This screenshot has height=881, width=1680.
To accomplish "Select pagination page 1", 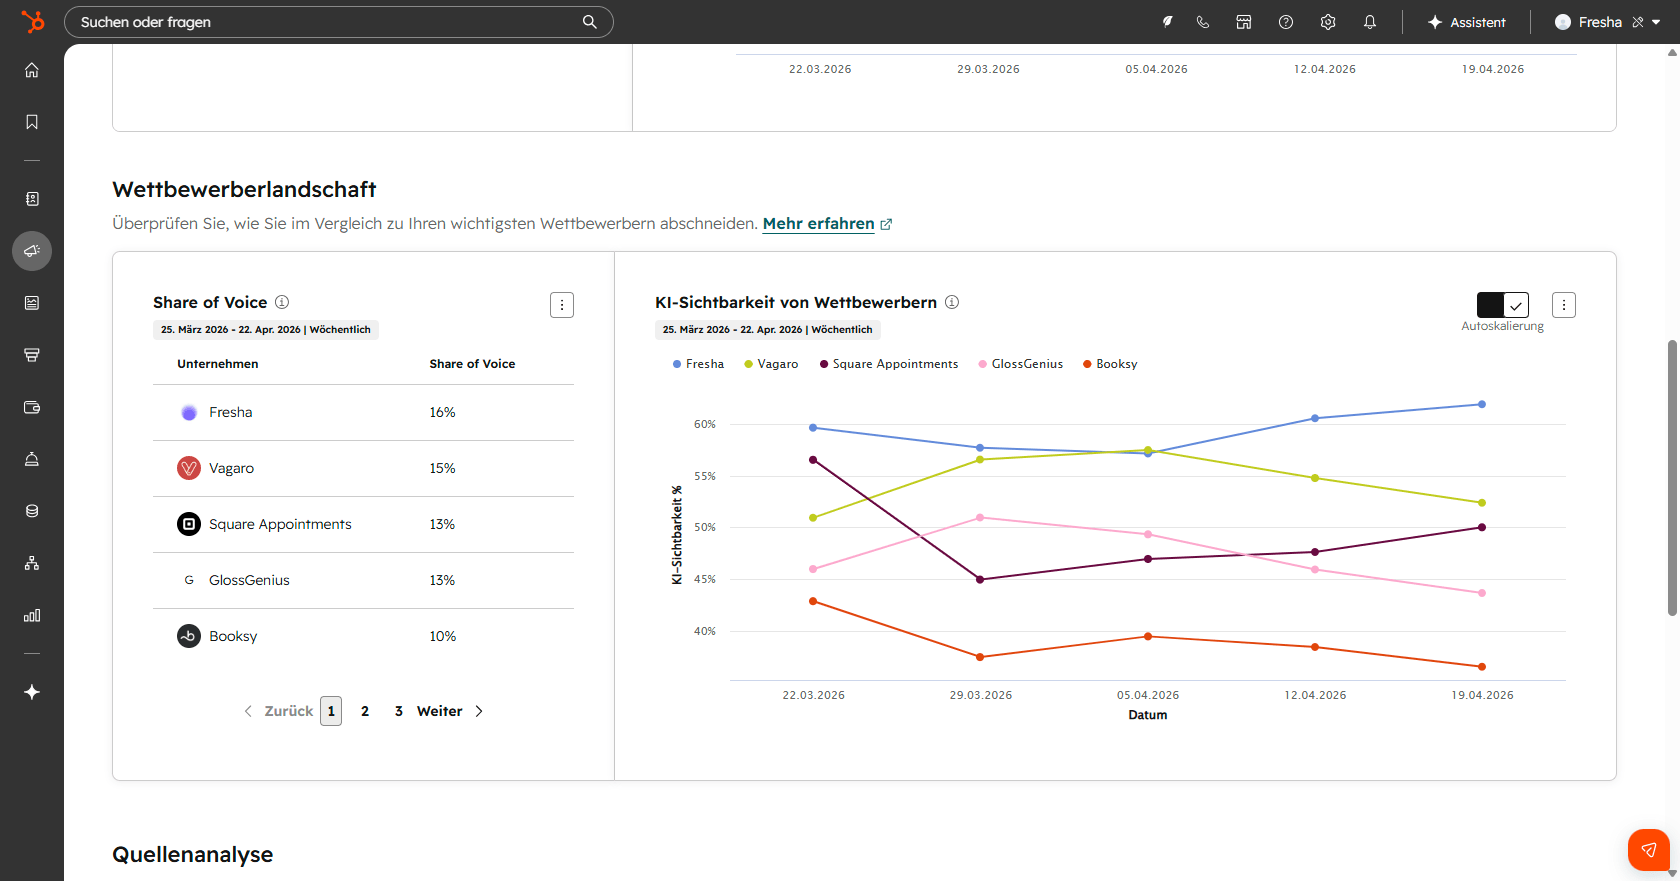I will (x=331, y=711).
